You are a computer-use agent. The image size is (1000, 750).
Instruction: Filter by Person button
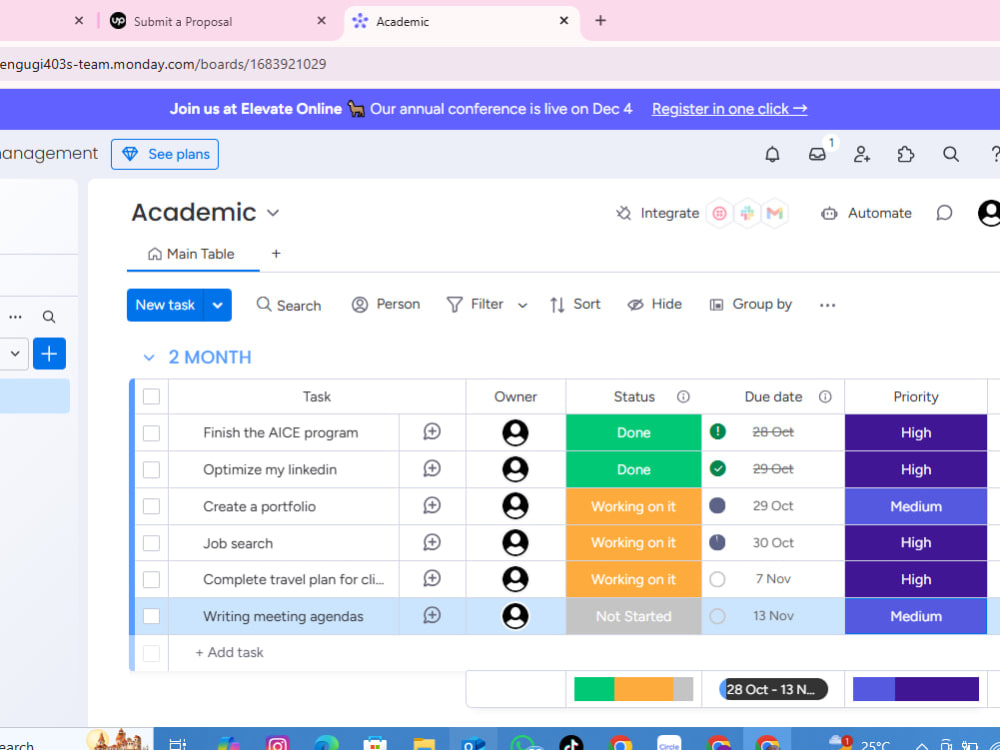click(x=386, y=304)
